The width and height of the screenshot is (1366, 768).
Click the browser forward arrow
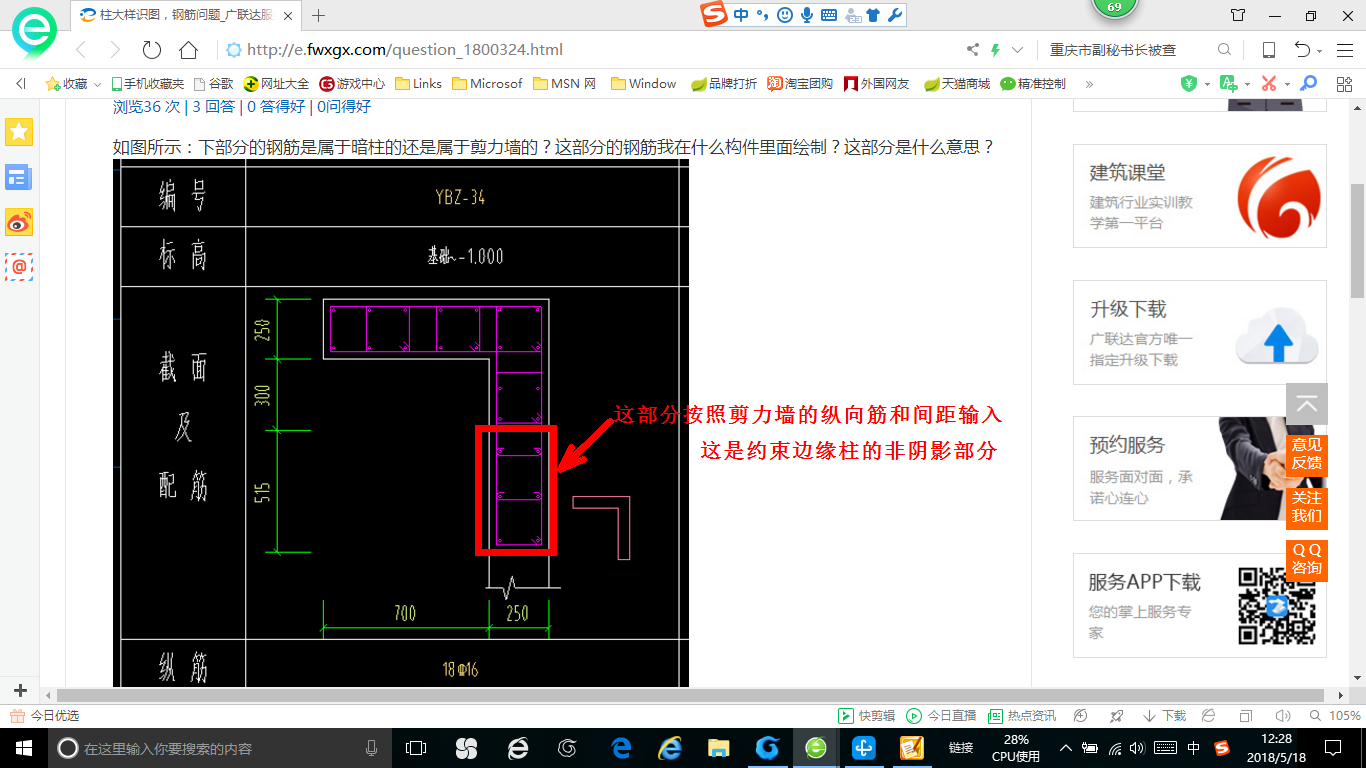coord(115,50)
